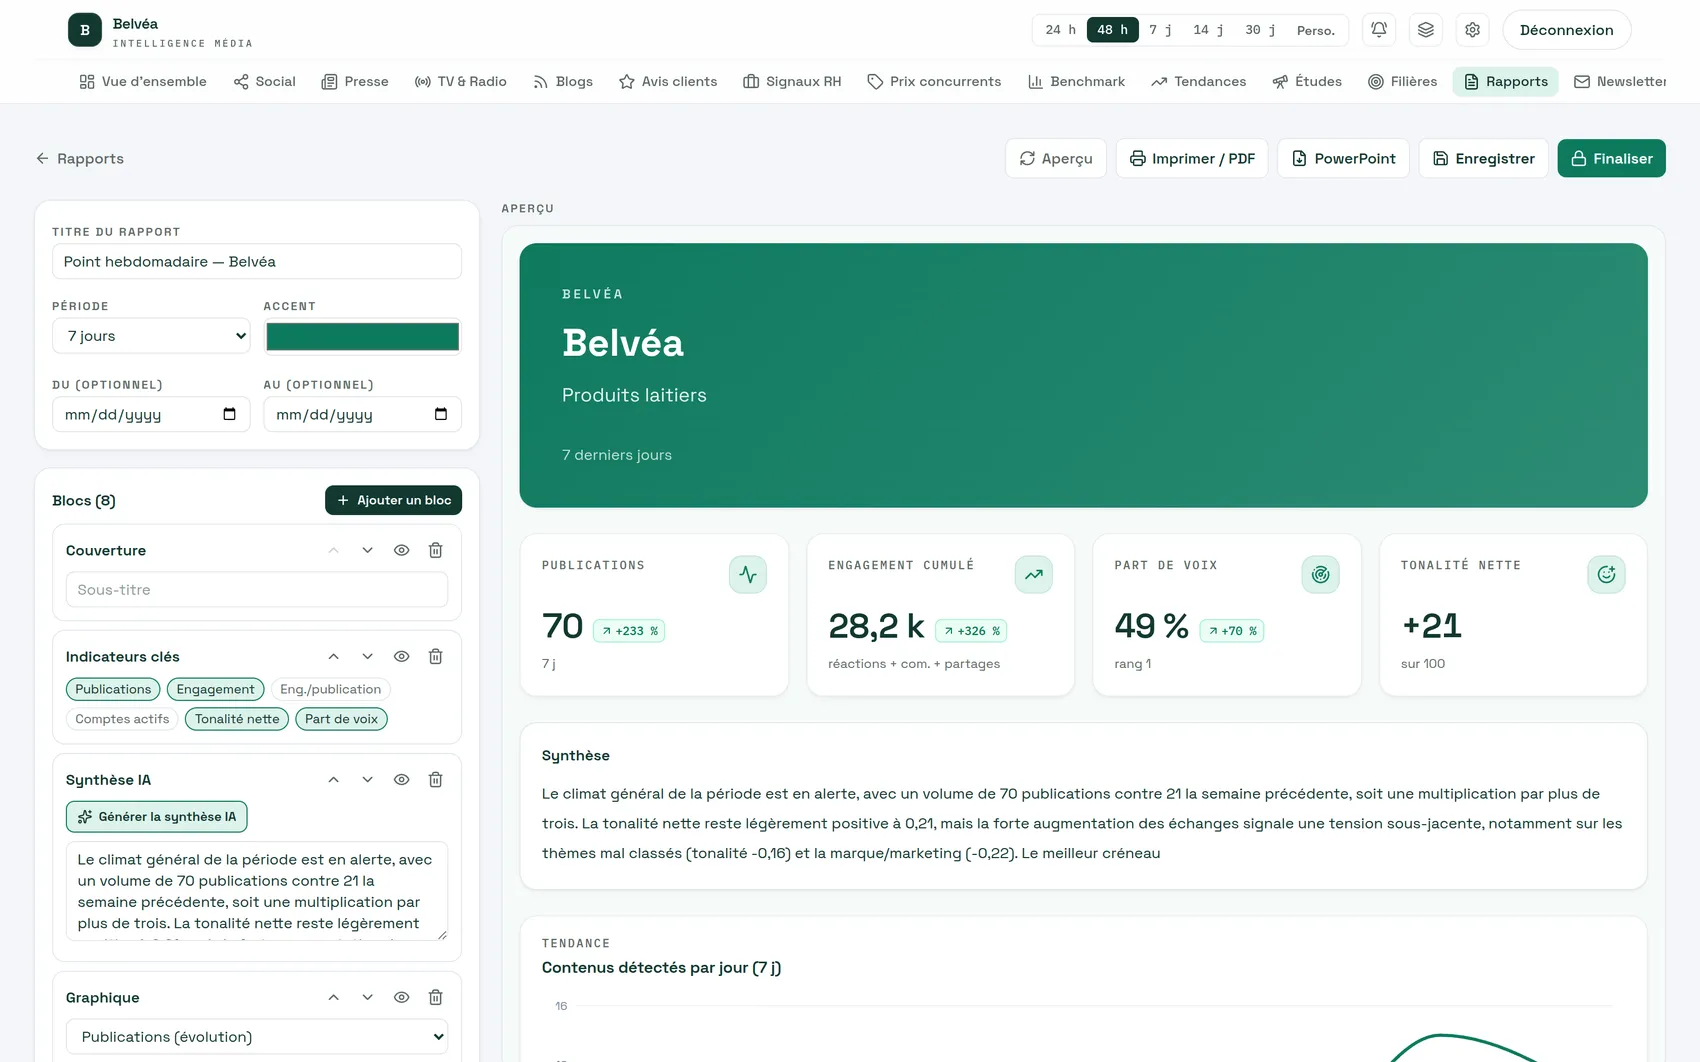Delete the Synthèse IA block
This screenshot has height=1062, width=1700.
coord(436,780)
